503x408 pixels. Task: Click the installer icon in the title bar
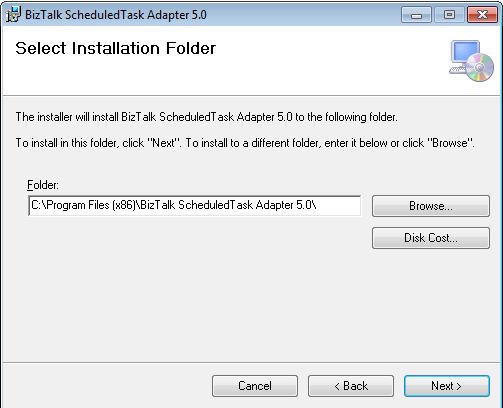point(13,15)
